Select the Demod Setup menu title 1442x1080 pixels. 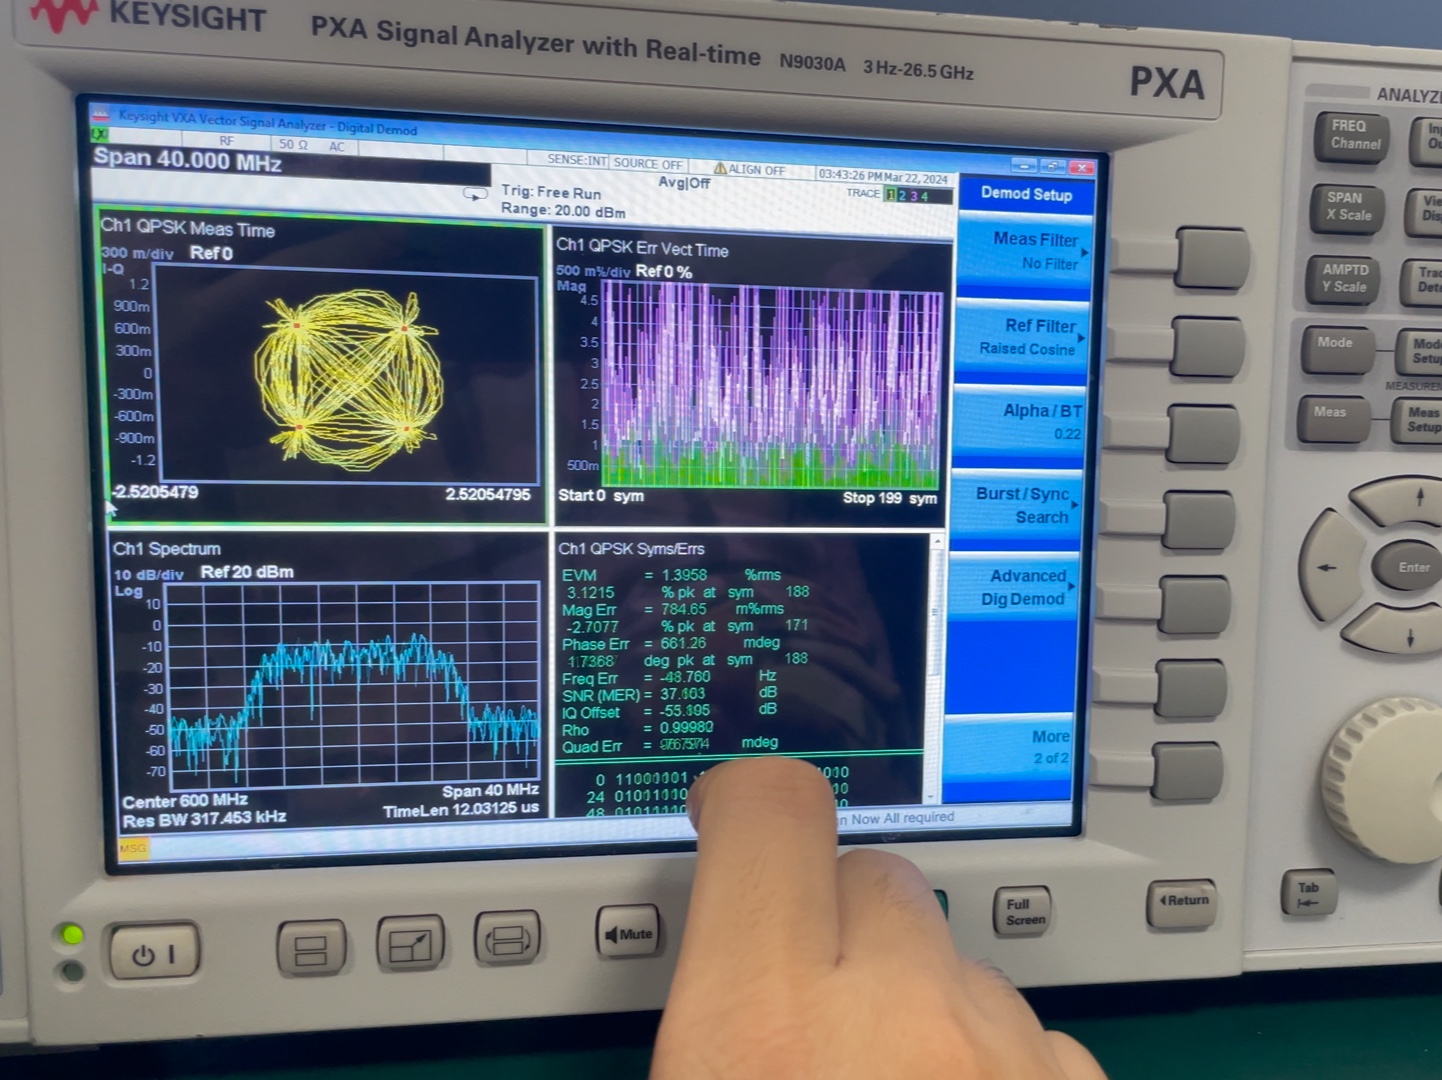(1025, 194)
